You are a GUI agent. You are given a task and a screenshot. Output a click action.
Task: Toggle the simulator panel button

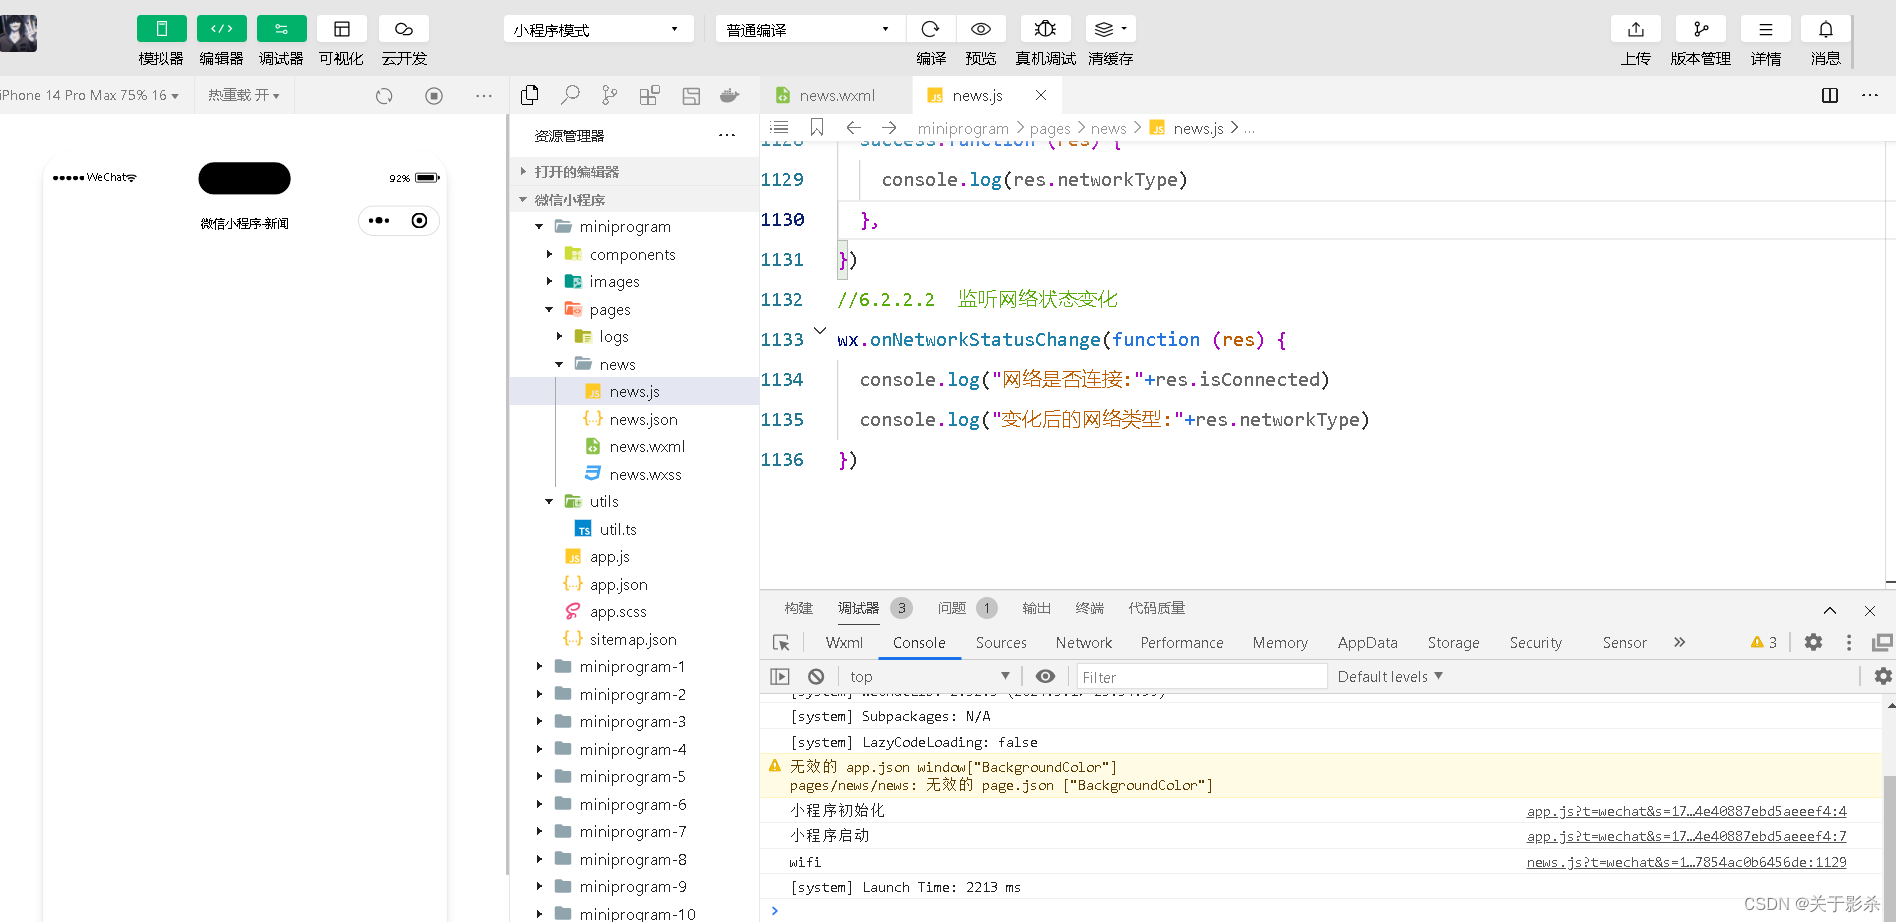(161, 29)
